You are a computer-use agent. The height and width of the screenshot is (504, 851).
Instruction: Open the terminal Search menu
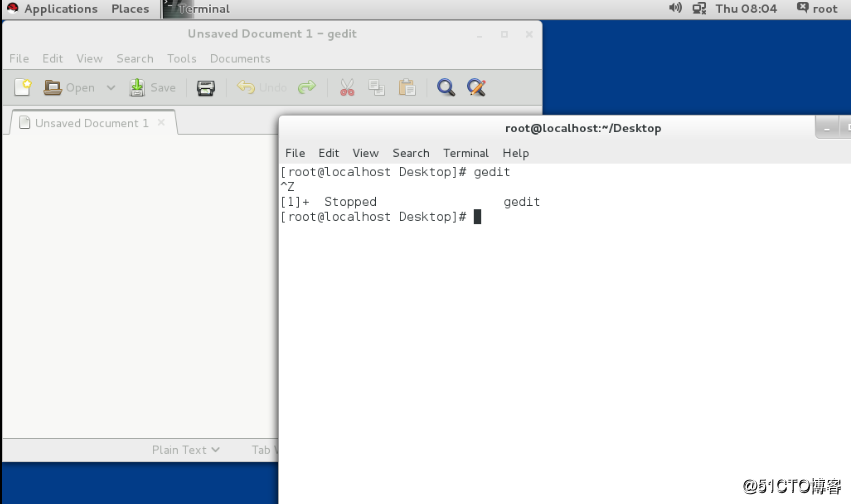pos(411,153)
